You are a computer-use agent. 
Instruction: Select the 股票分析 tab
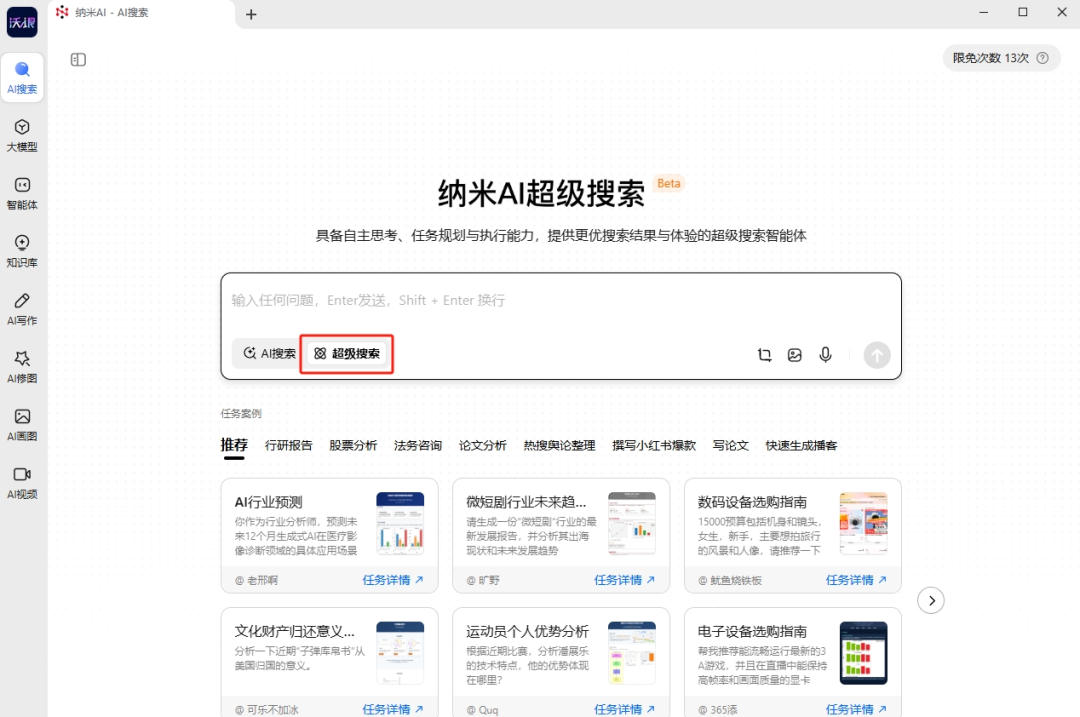pos(353,446)
